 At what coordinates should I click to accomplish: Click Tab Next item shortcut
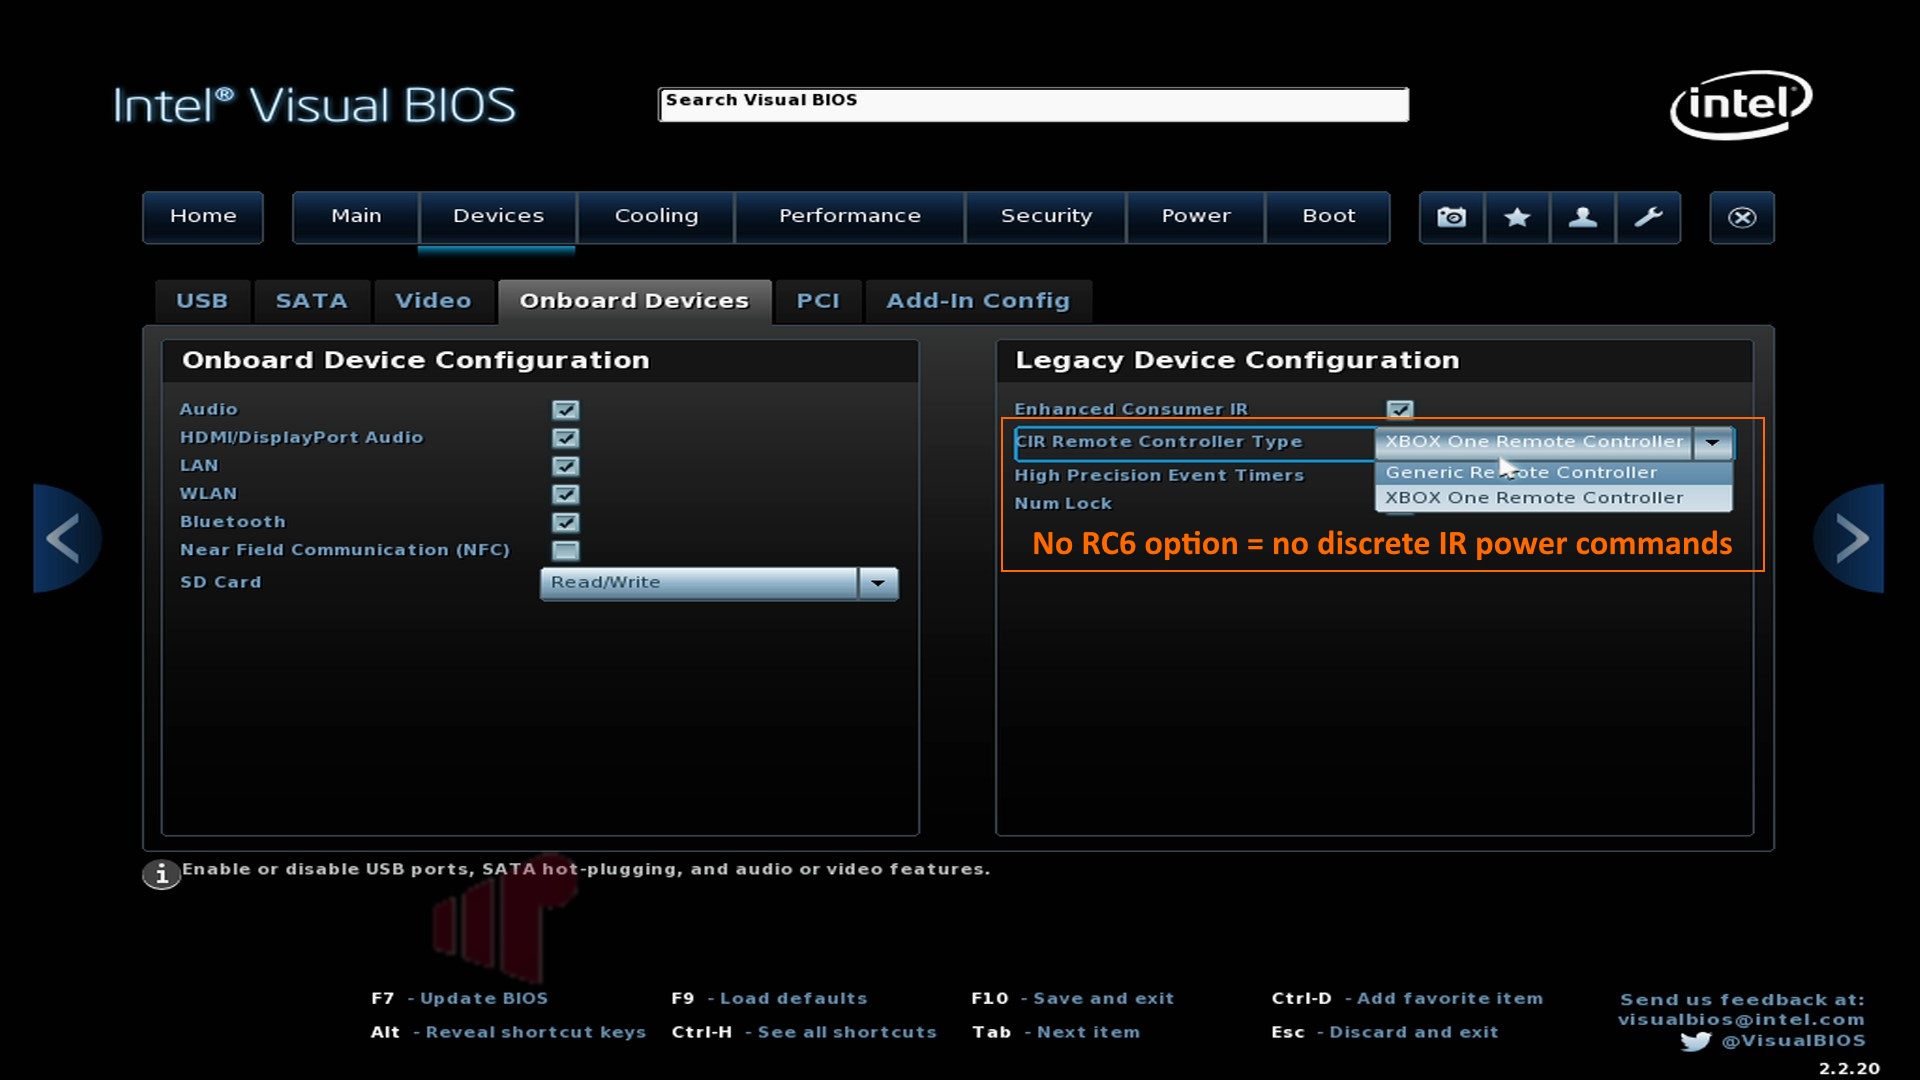[x=1055, y=1032]
